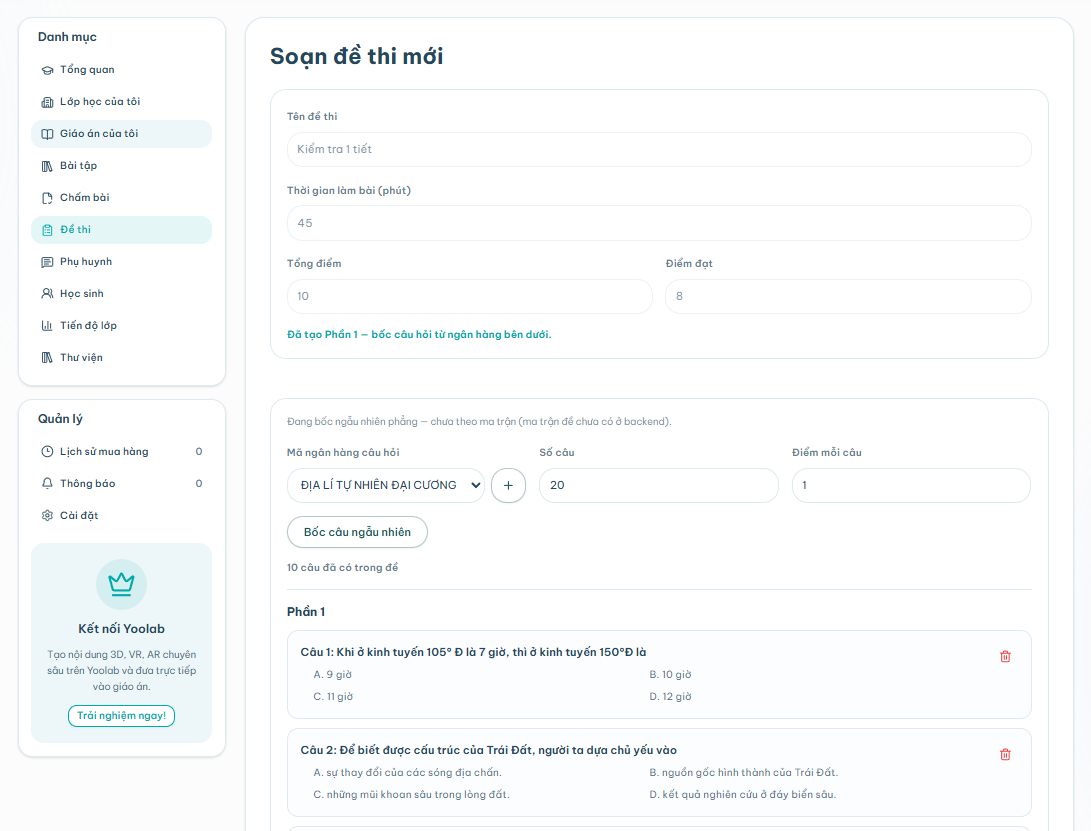The width and height of the screenshot is (1091, 831).
Task: Click the graduation cap icon beside Tổng quan
Action: pyautogui.click(x=47, y=70)
